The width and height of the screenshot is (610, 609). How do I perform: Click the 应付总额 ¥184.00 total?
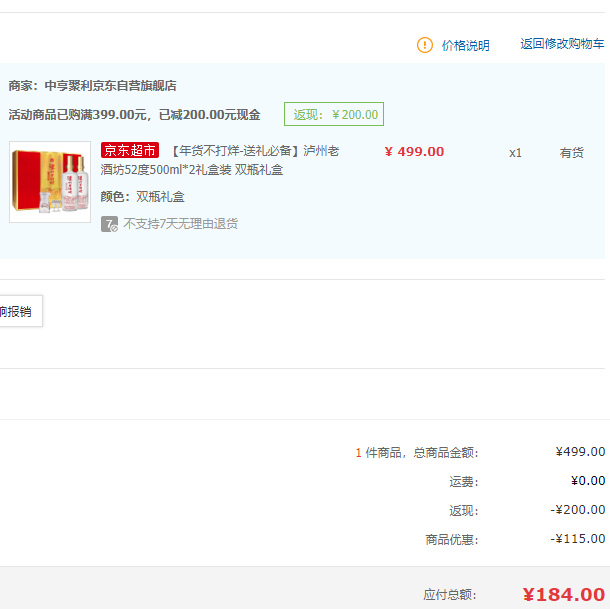pos(564,594)
